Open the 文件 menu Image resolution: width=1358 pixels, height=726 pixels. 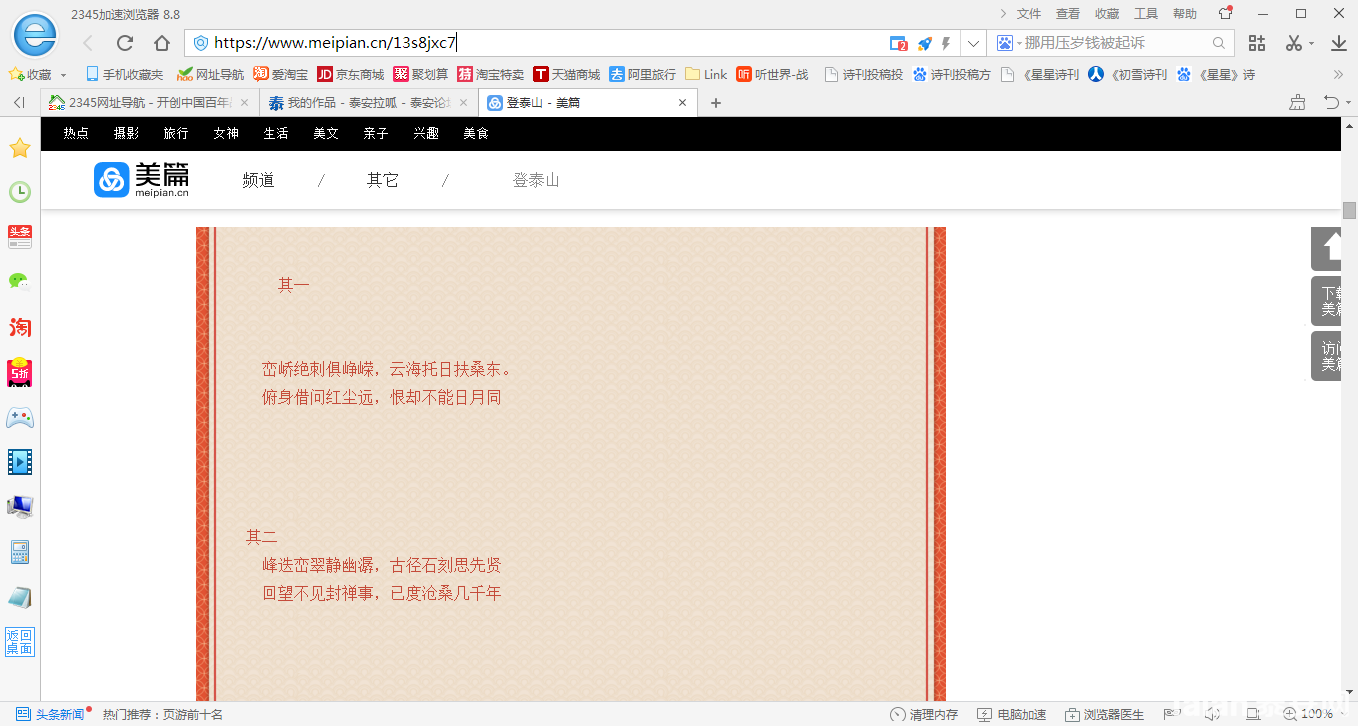tap(1029, 13)
